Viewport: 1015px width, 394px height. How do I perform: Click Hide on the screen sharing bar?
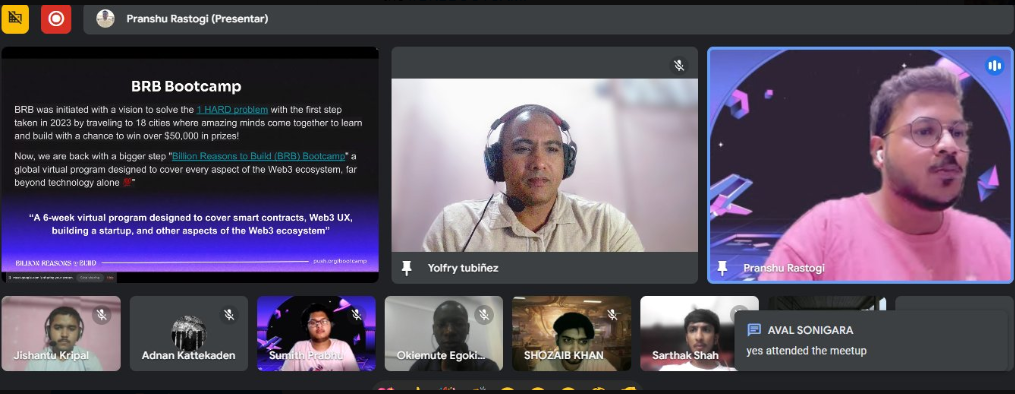(111, 278)
